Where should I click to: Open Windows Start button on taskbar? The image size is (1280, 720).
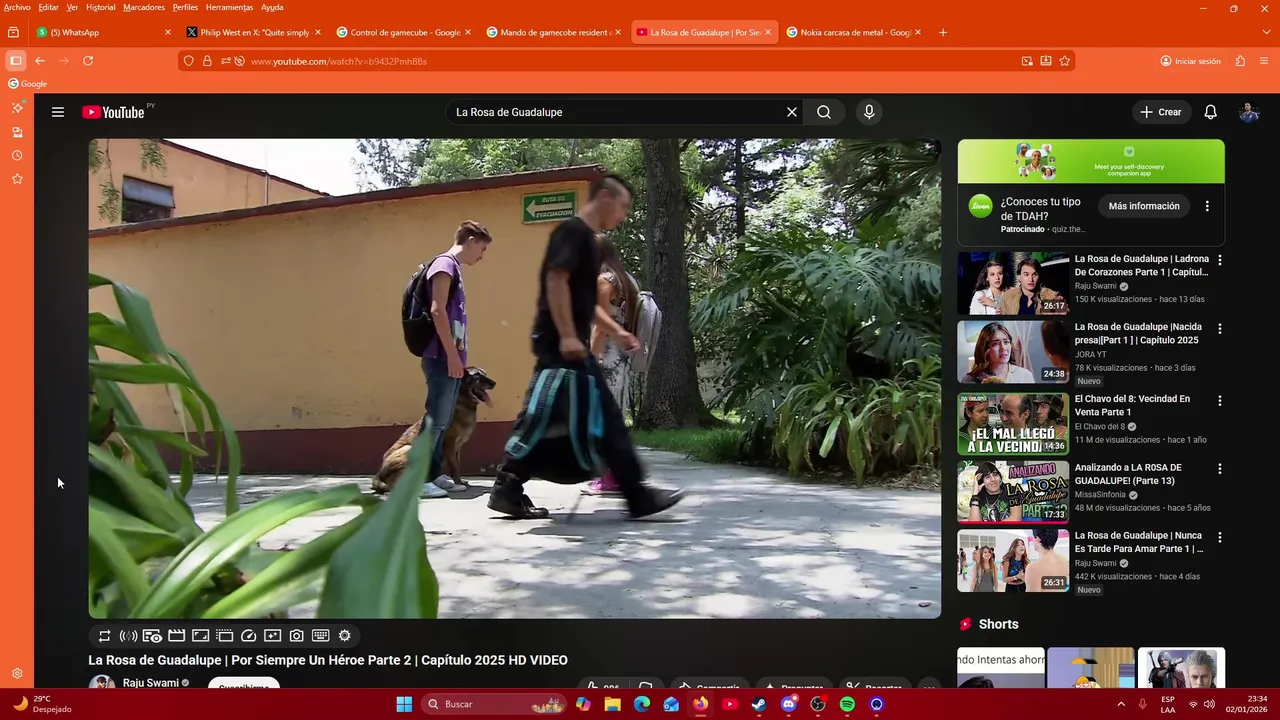[x=404, y=704]
